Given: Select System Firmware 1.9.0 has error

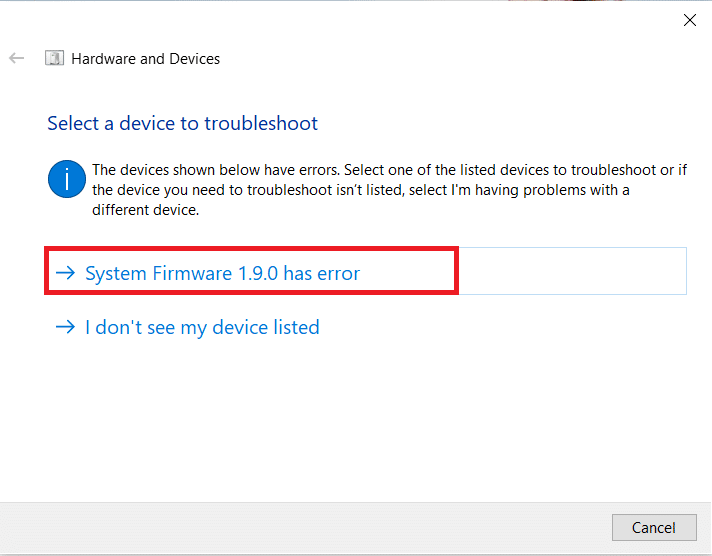Looking at the screenshot, I should click(222, 273).
